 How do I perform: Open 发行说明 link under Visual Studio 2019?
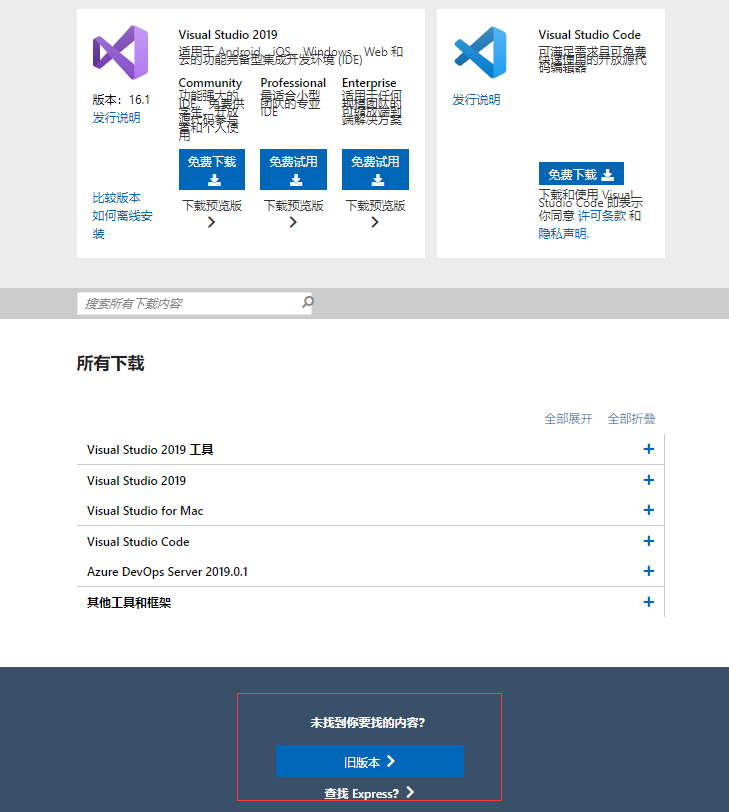116,118
